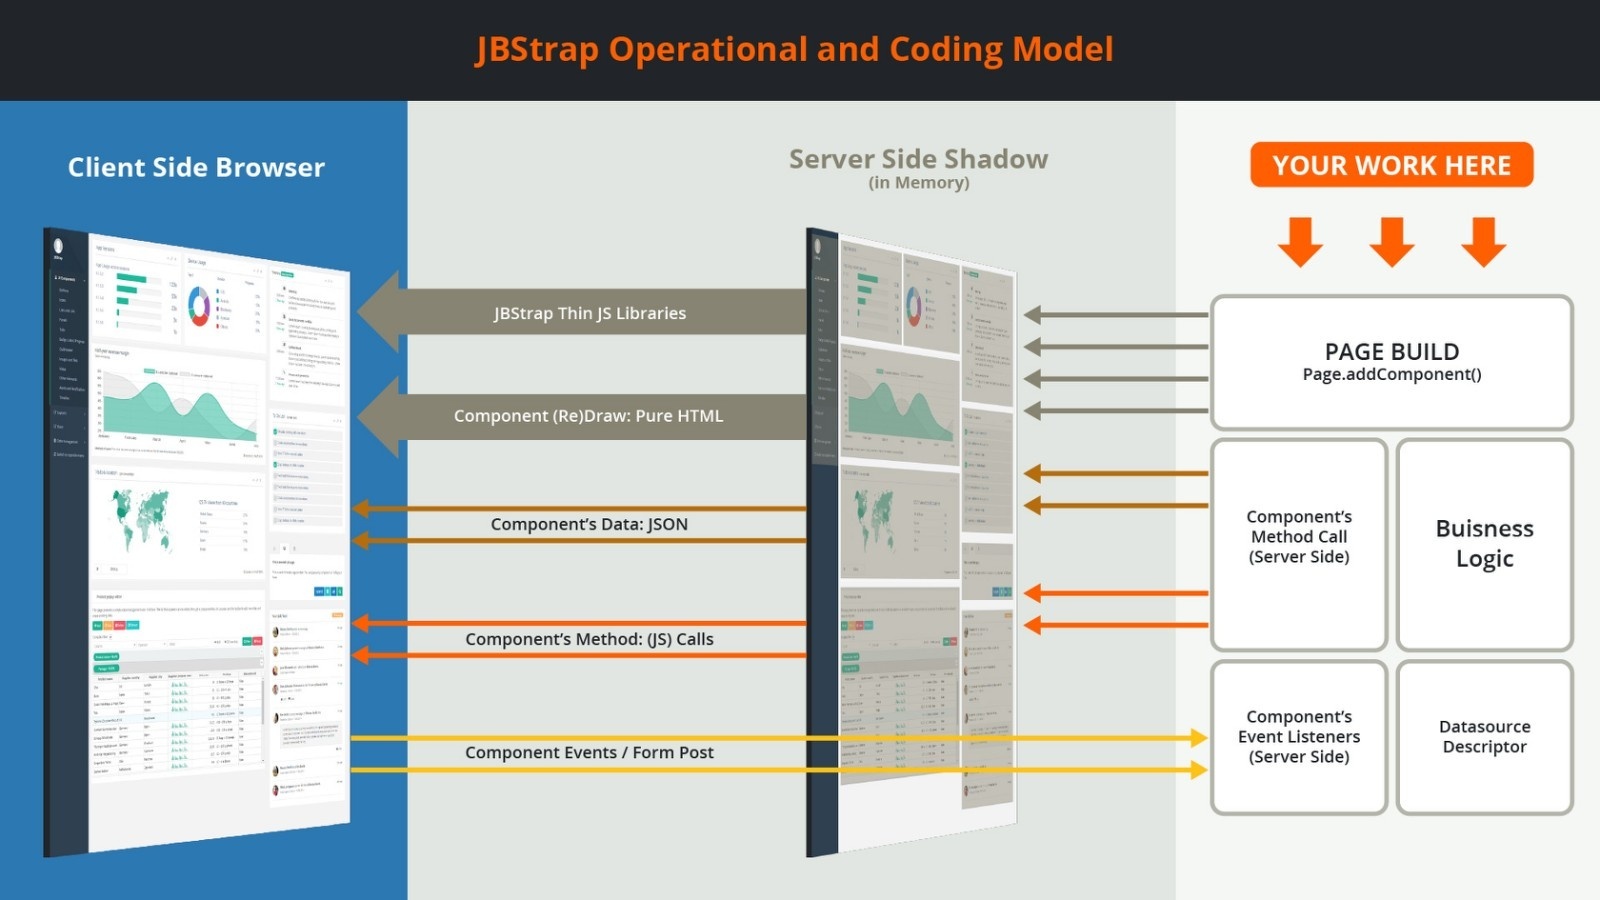Click the Datasource Descriptor box
Viewport: 1600px width, 900px height.
[x=1484, y=737]
